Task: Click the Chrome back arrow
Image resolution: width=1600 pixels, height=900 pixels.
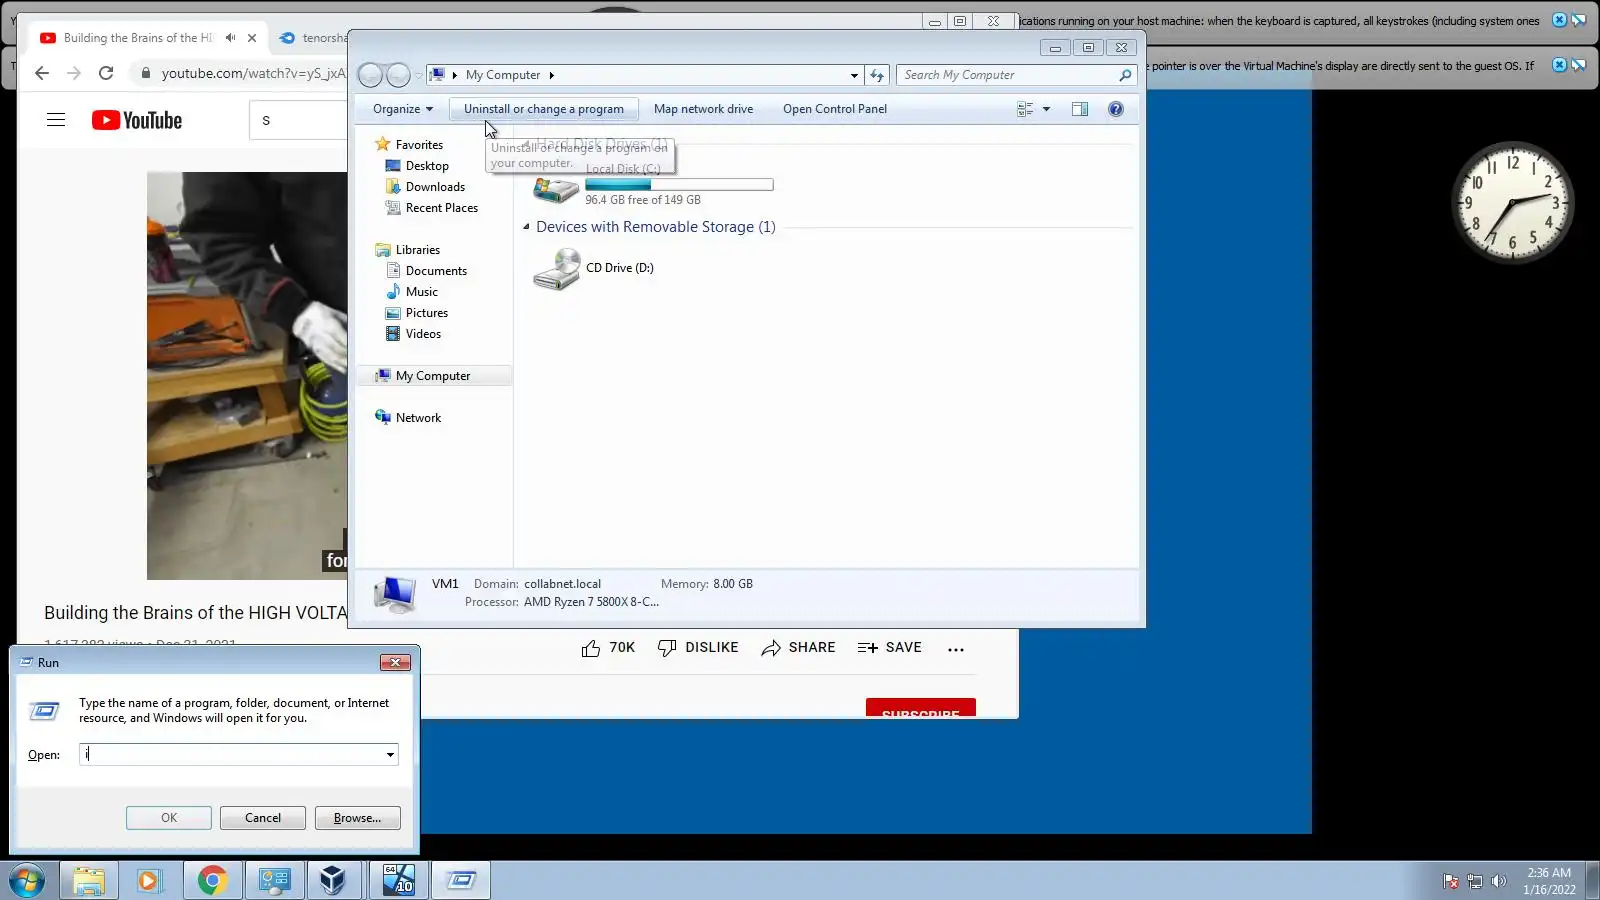Action: pos(41,73)
